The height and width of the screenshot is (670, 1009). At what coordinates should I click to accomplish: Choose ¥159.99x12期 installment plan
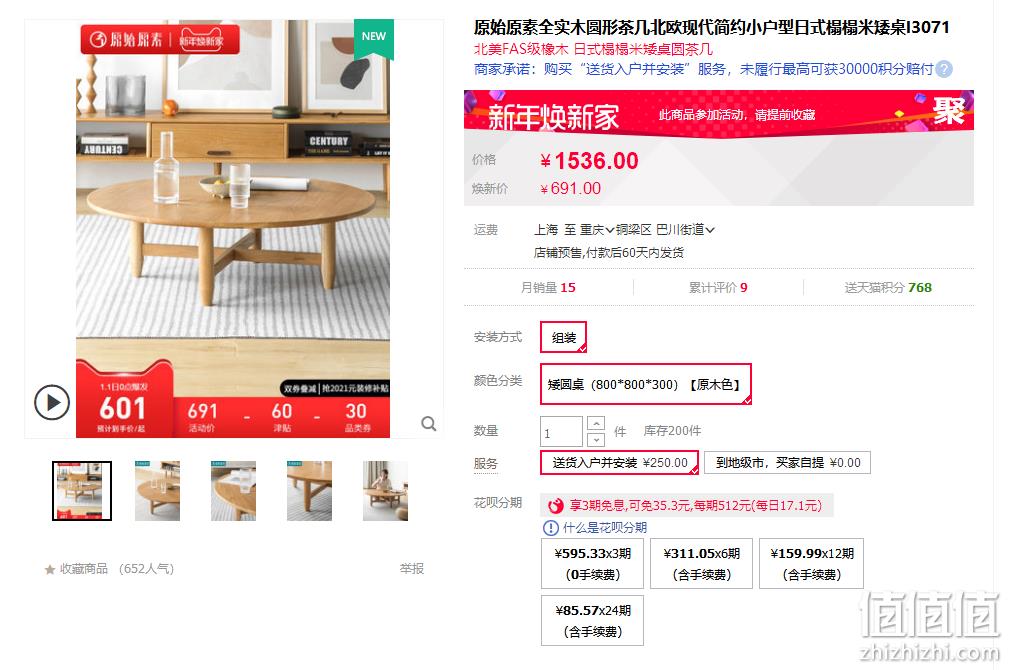click(811, 564)
